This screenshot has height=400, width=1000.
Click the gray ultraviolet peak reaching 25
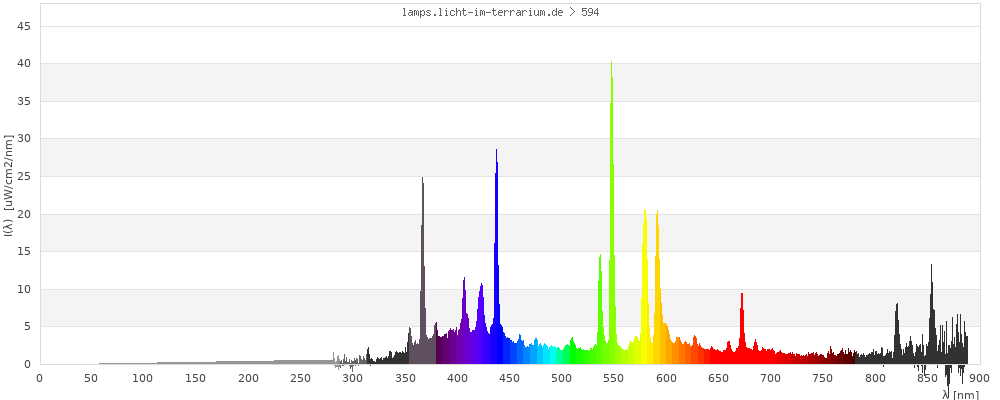point(422,268)
